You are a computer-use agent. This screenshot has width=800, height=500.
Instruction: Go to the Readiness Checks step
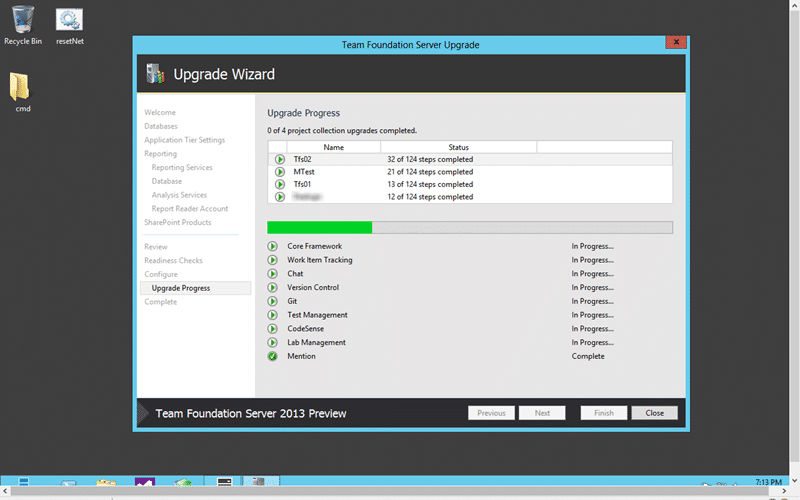[x=173, y=260]
